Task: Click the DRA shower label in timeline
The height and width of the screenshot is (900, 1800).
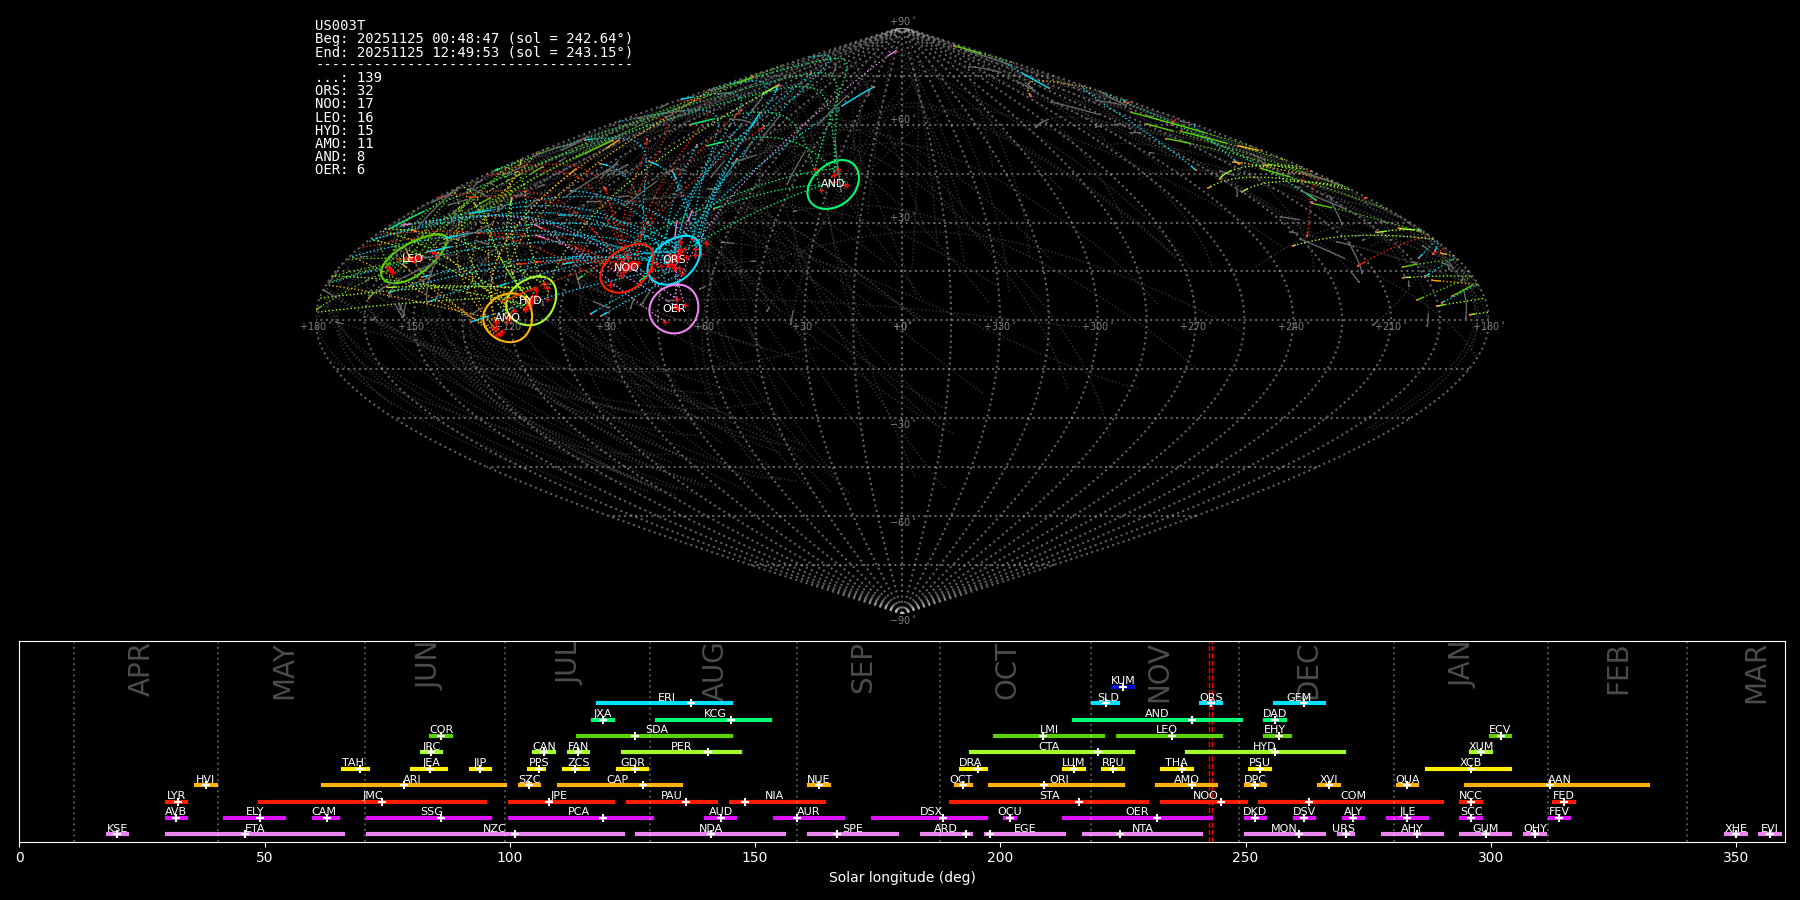Action: (970, 763)
